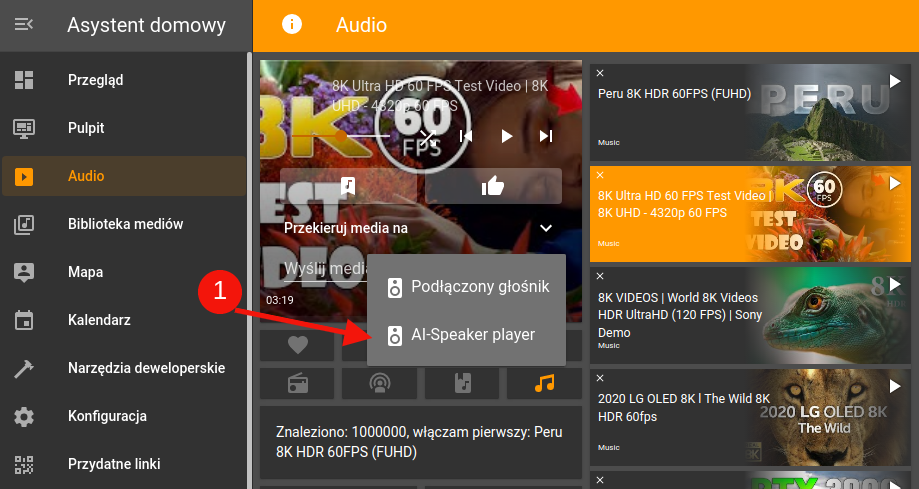Go to Przegląd in the sidebar
Viewport: 919px width, 489px height.
click(124, 80)
